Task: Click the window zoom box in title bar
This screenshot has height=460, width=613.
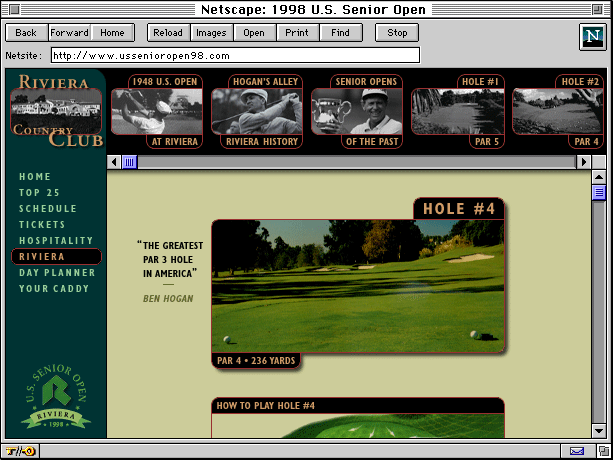Action: (597, 9)
